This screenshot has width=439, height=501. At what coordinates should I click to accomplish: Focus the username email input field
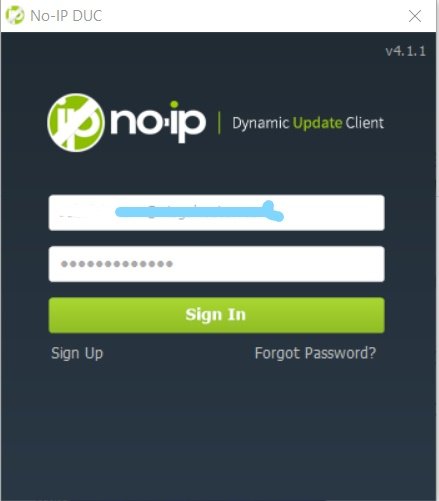[217, 213]
